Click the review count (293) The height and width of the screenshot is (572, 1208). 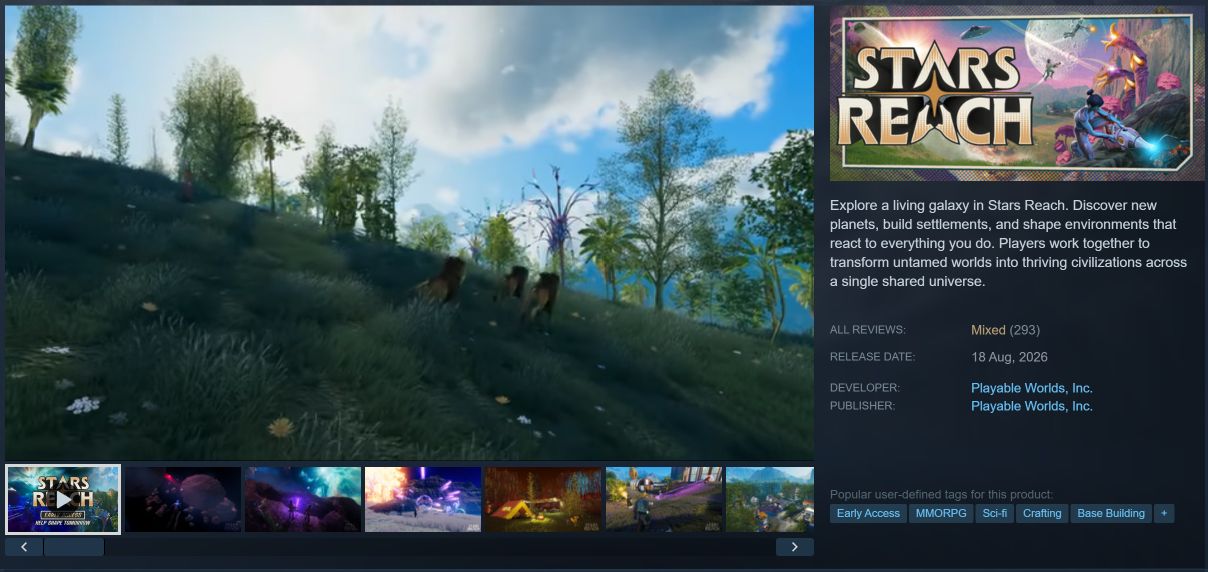click(1025, 330)
